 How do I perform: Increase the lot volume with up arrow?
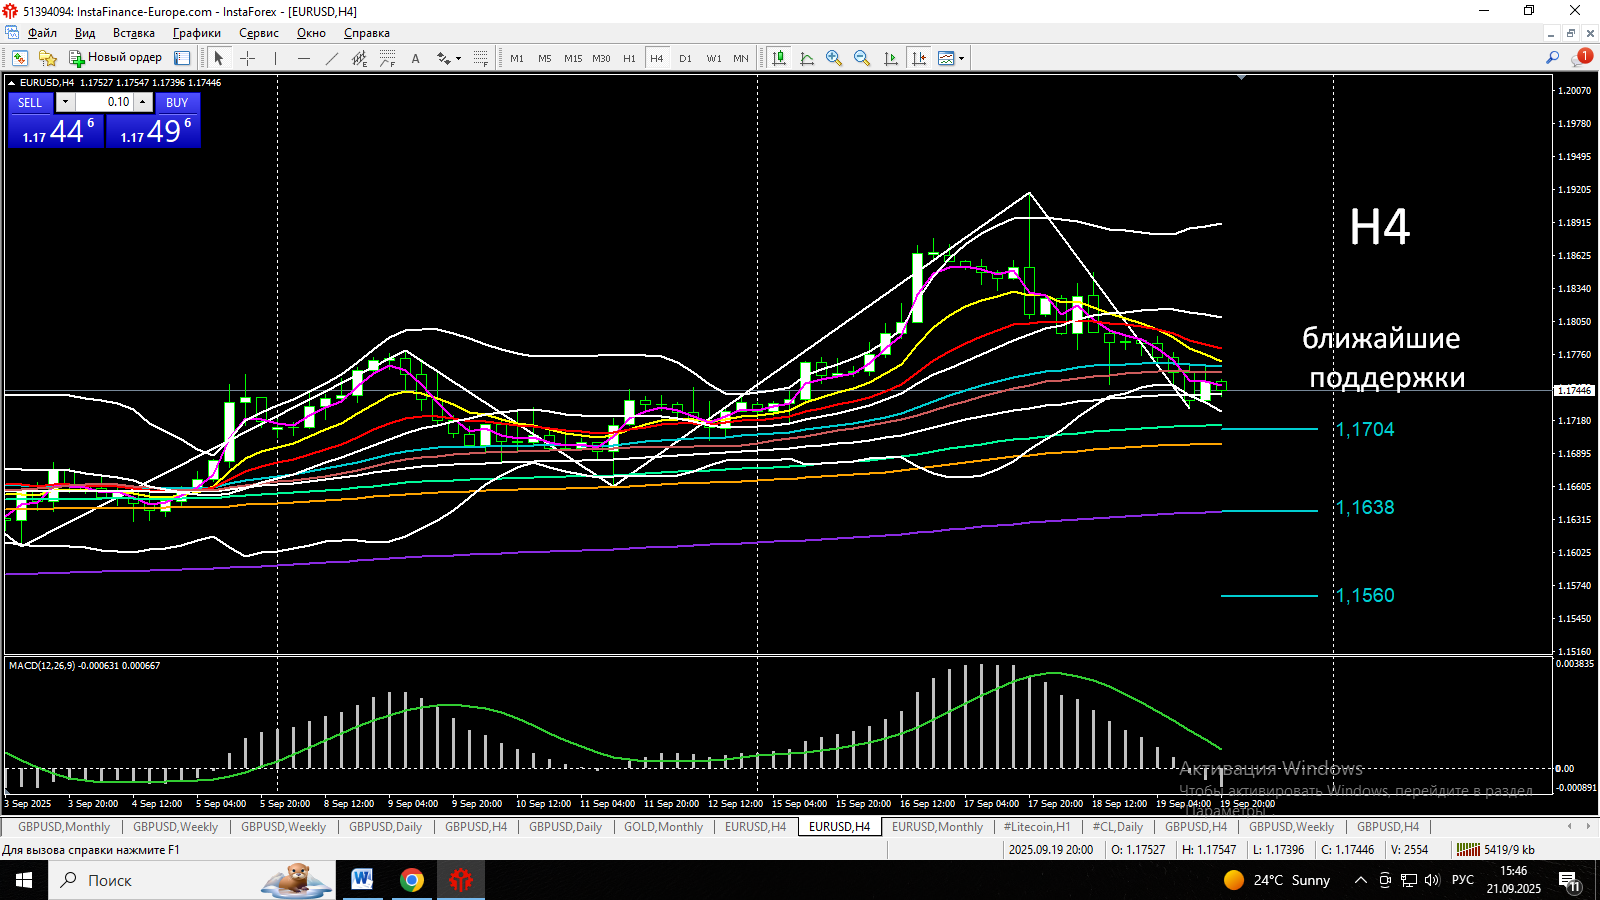pyautogui.click(x=143, y=102)
